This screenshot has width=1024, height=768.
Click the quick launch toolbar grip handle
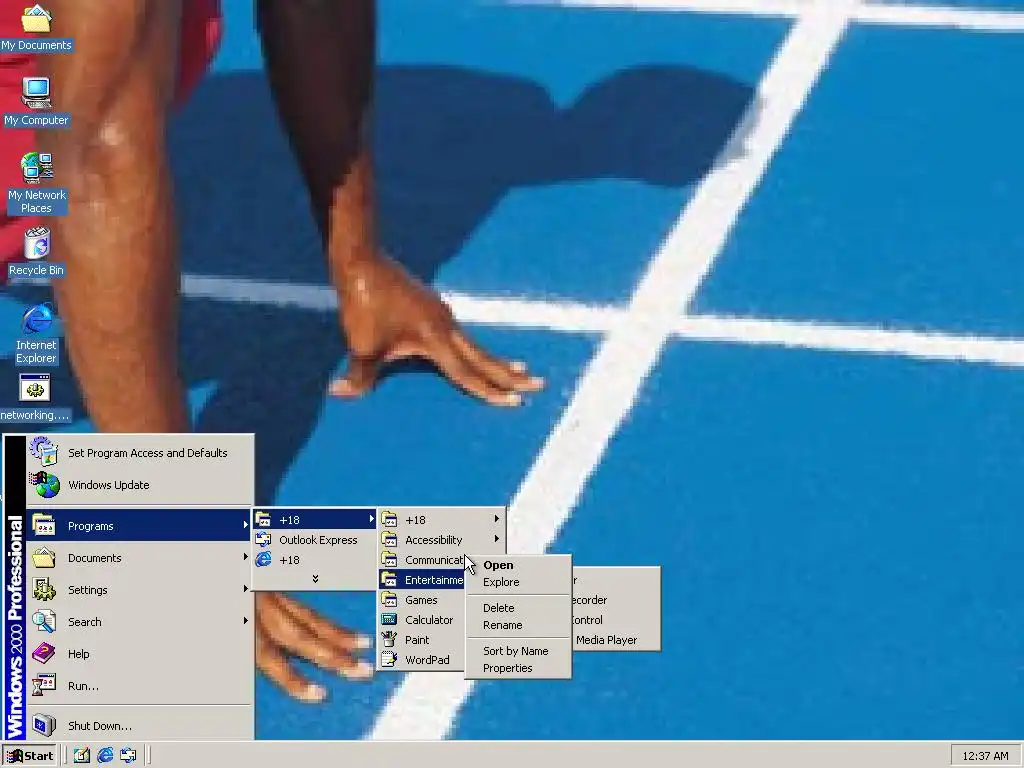pyautogui.click(x=65, y=756)
